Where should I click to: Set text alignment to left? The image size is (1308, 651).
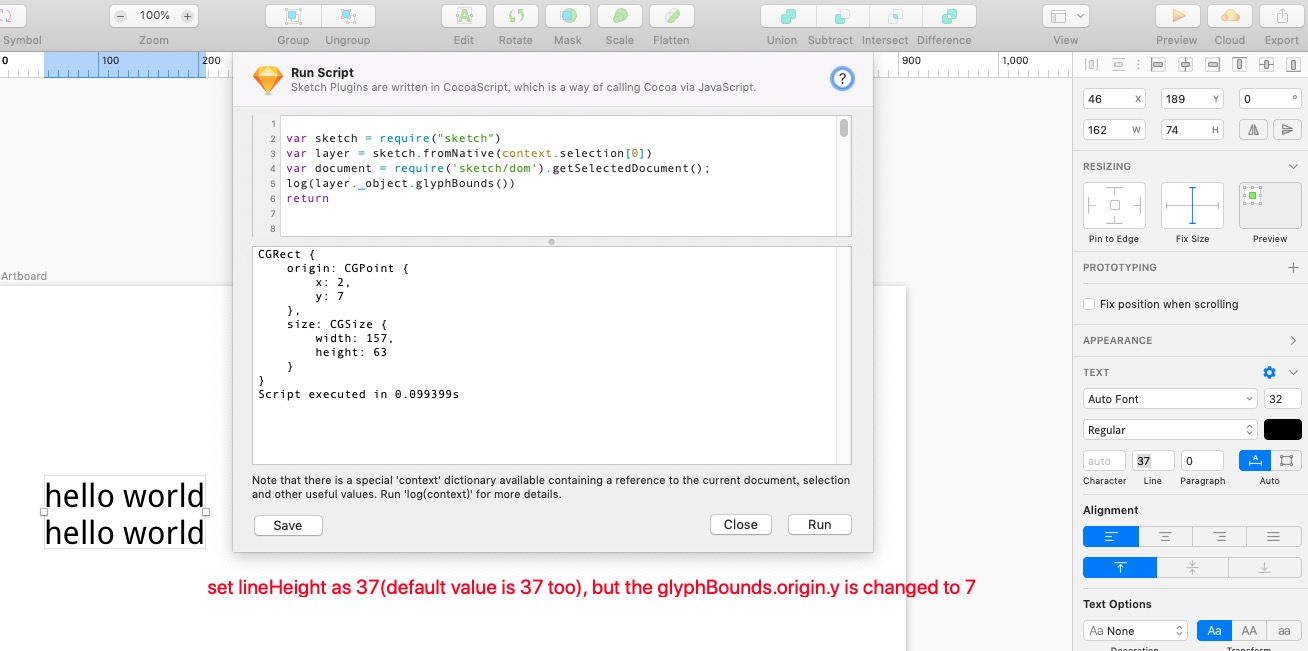(x=1111, y=537)
